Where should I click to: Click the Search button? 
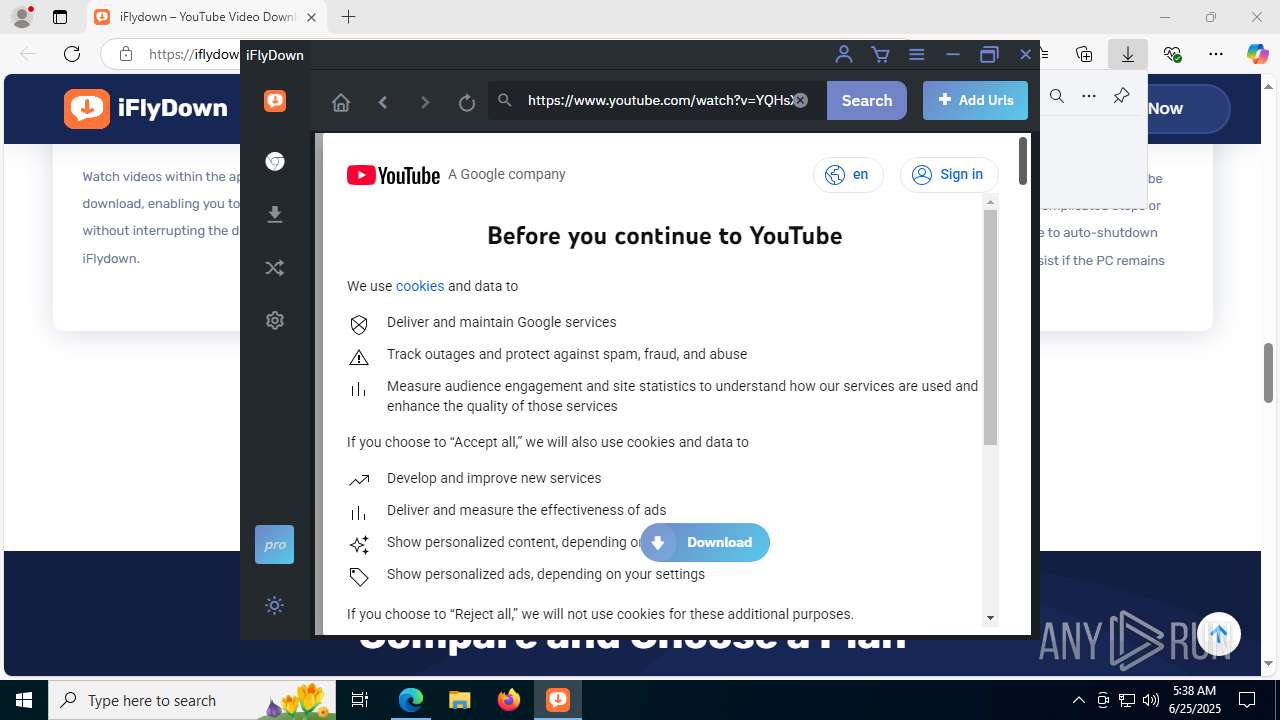click(x=867, y=100)
